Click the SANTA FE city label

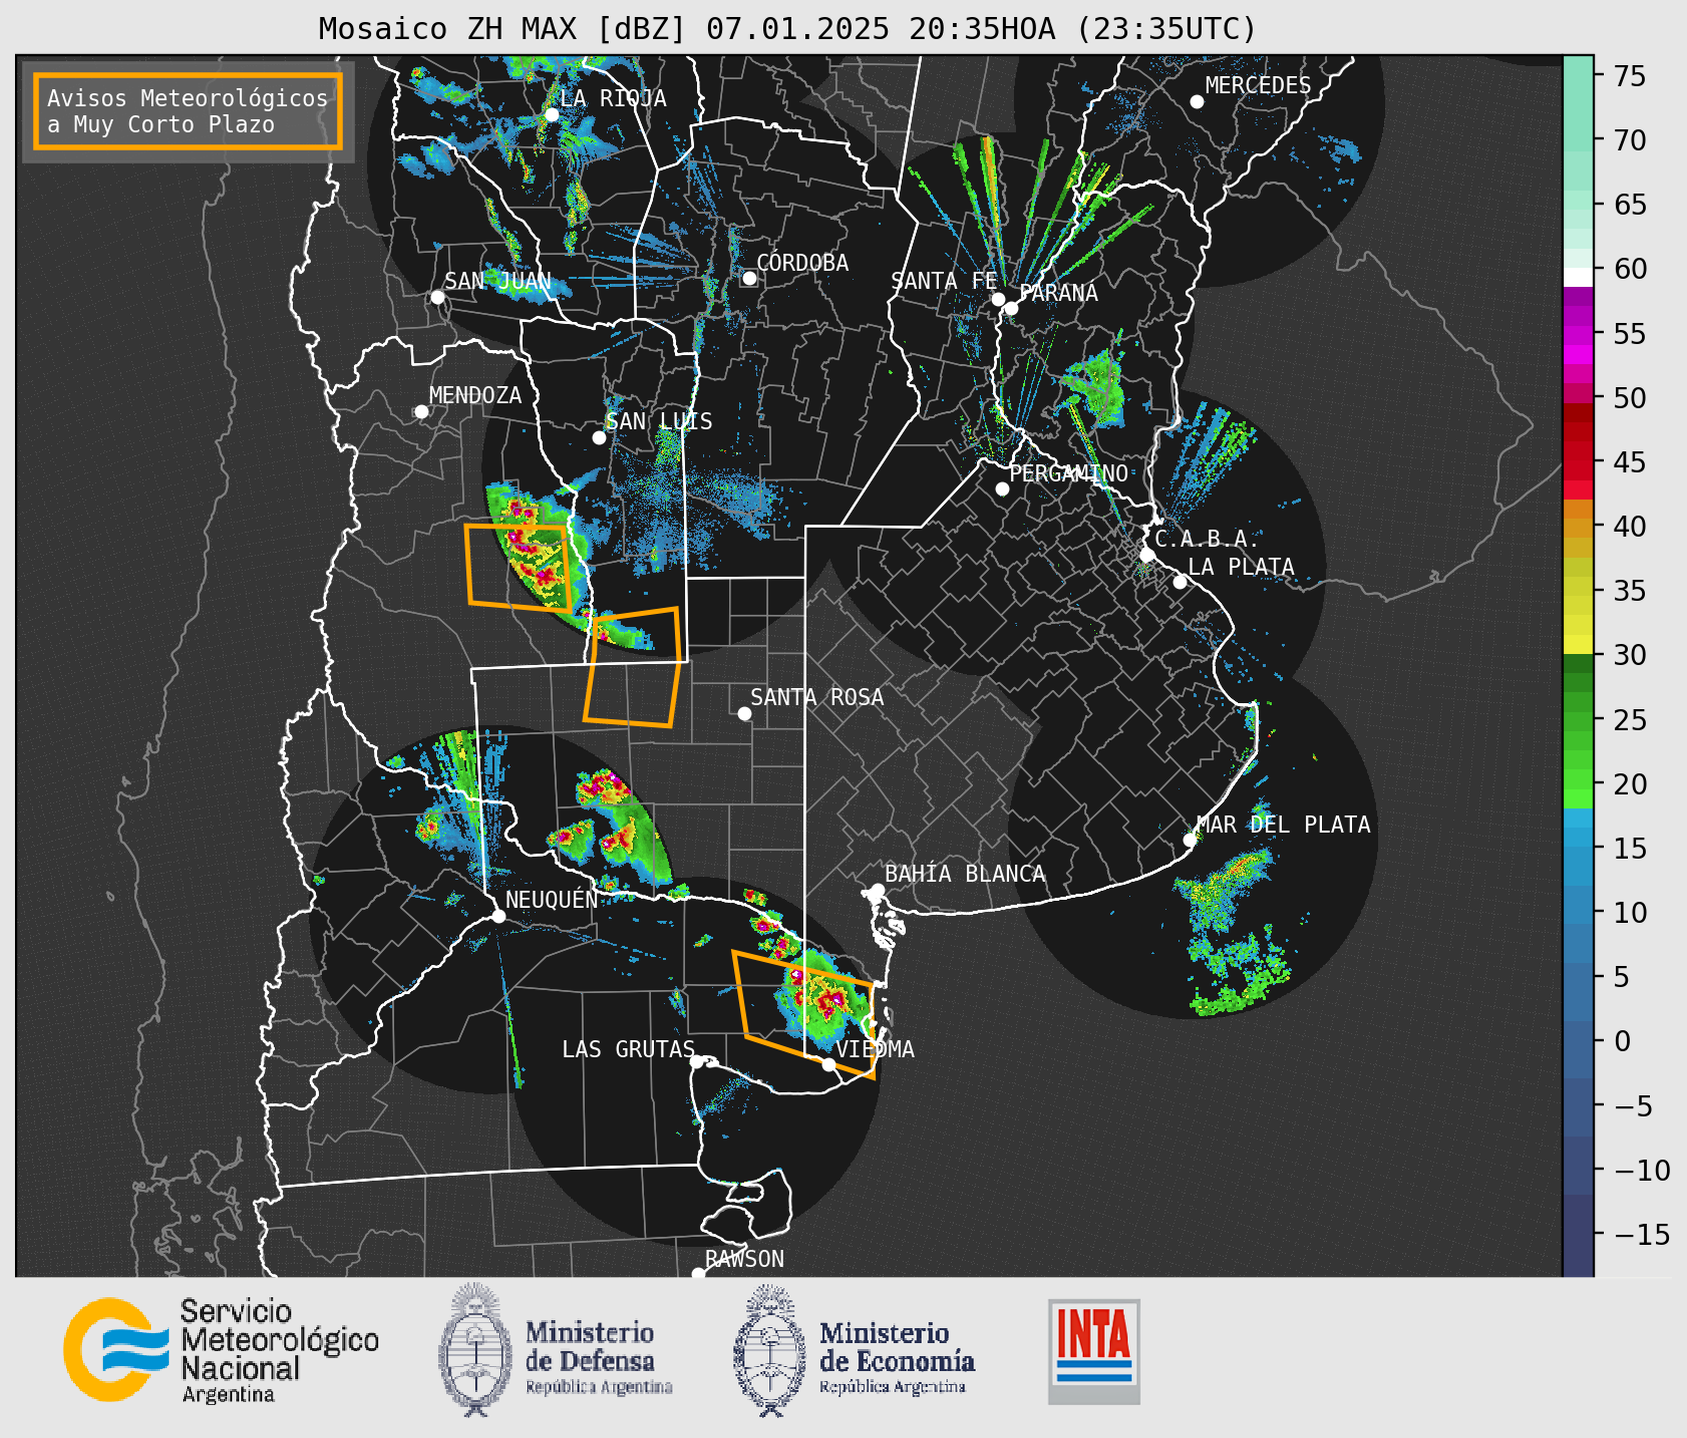[x=944, y=281]
